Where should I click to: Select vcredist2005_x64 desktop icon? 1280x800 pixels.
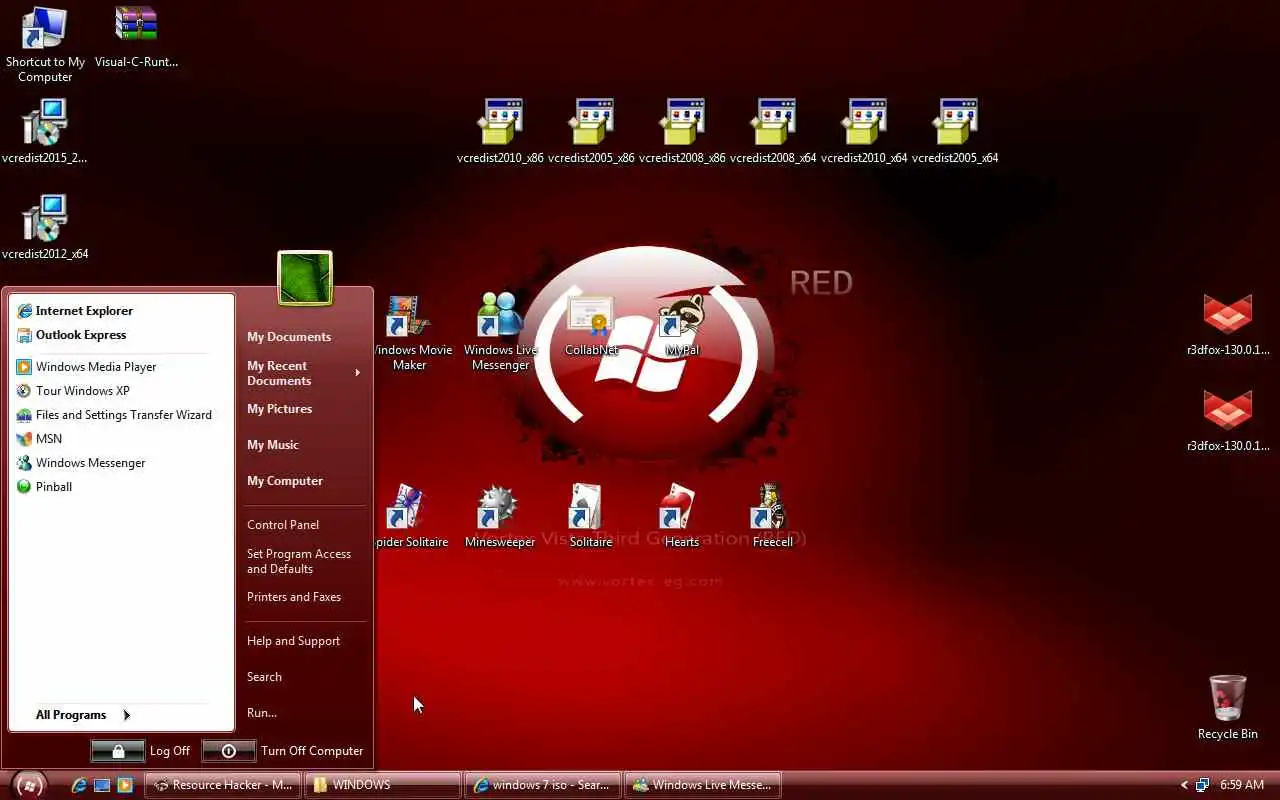[x=955, y=132]
